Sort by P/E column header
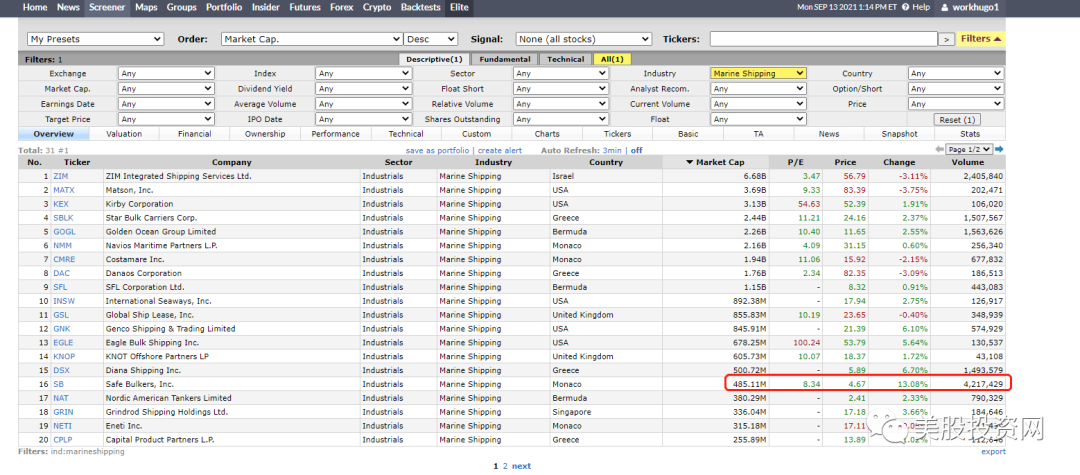Image resolution: width=1080 pixels, height=475 pixels. [x=796, y=162]
